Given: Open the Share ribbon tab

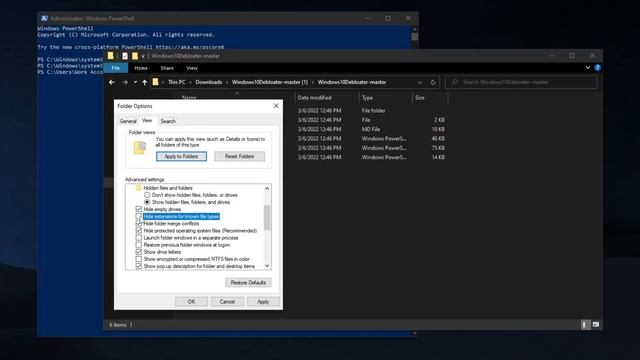Looking at the screenshot, I should tap(167, 68).
